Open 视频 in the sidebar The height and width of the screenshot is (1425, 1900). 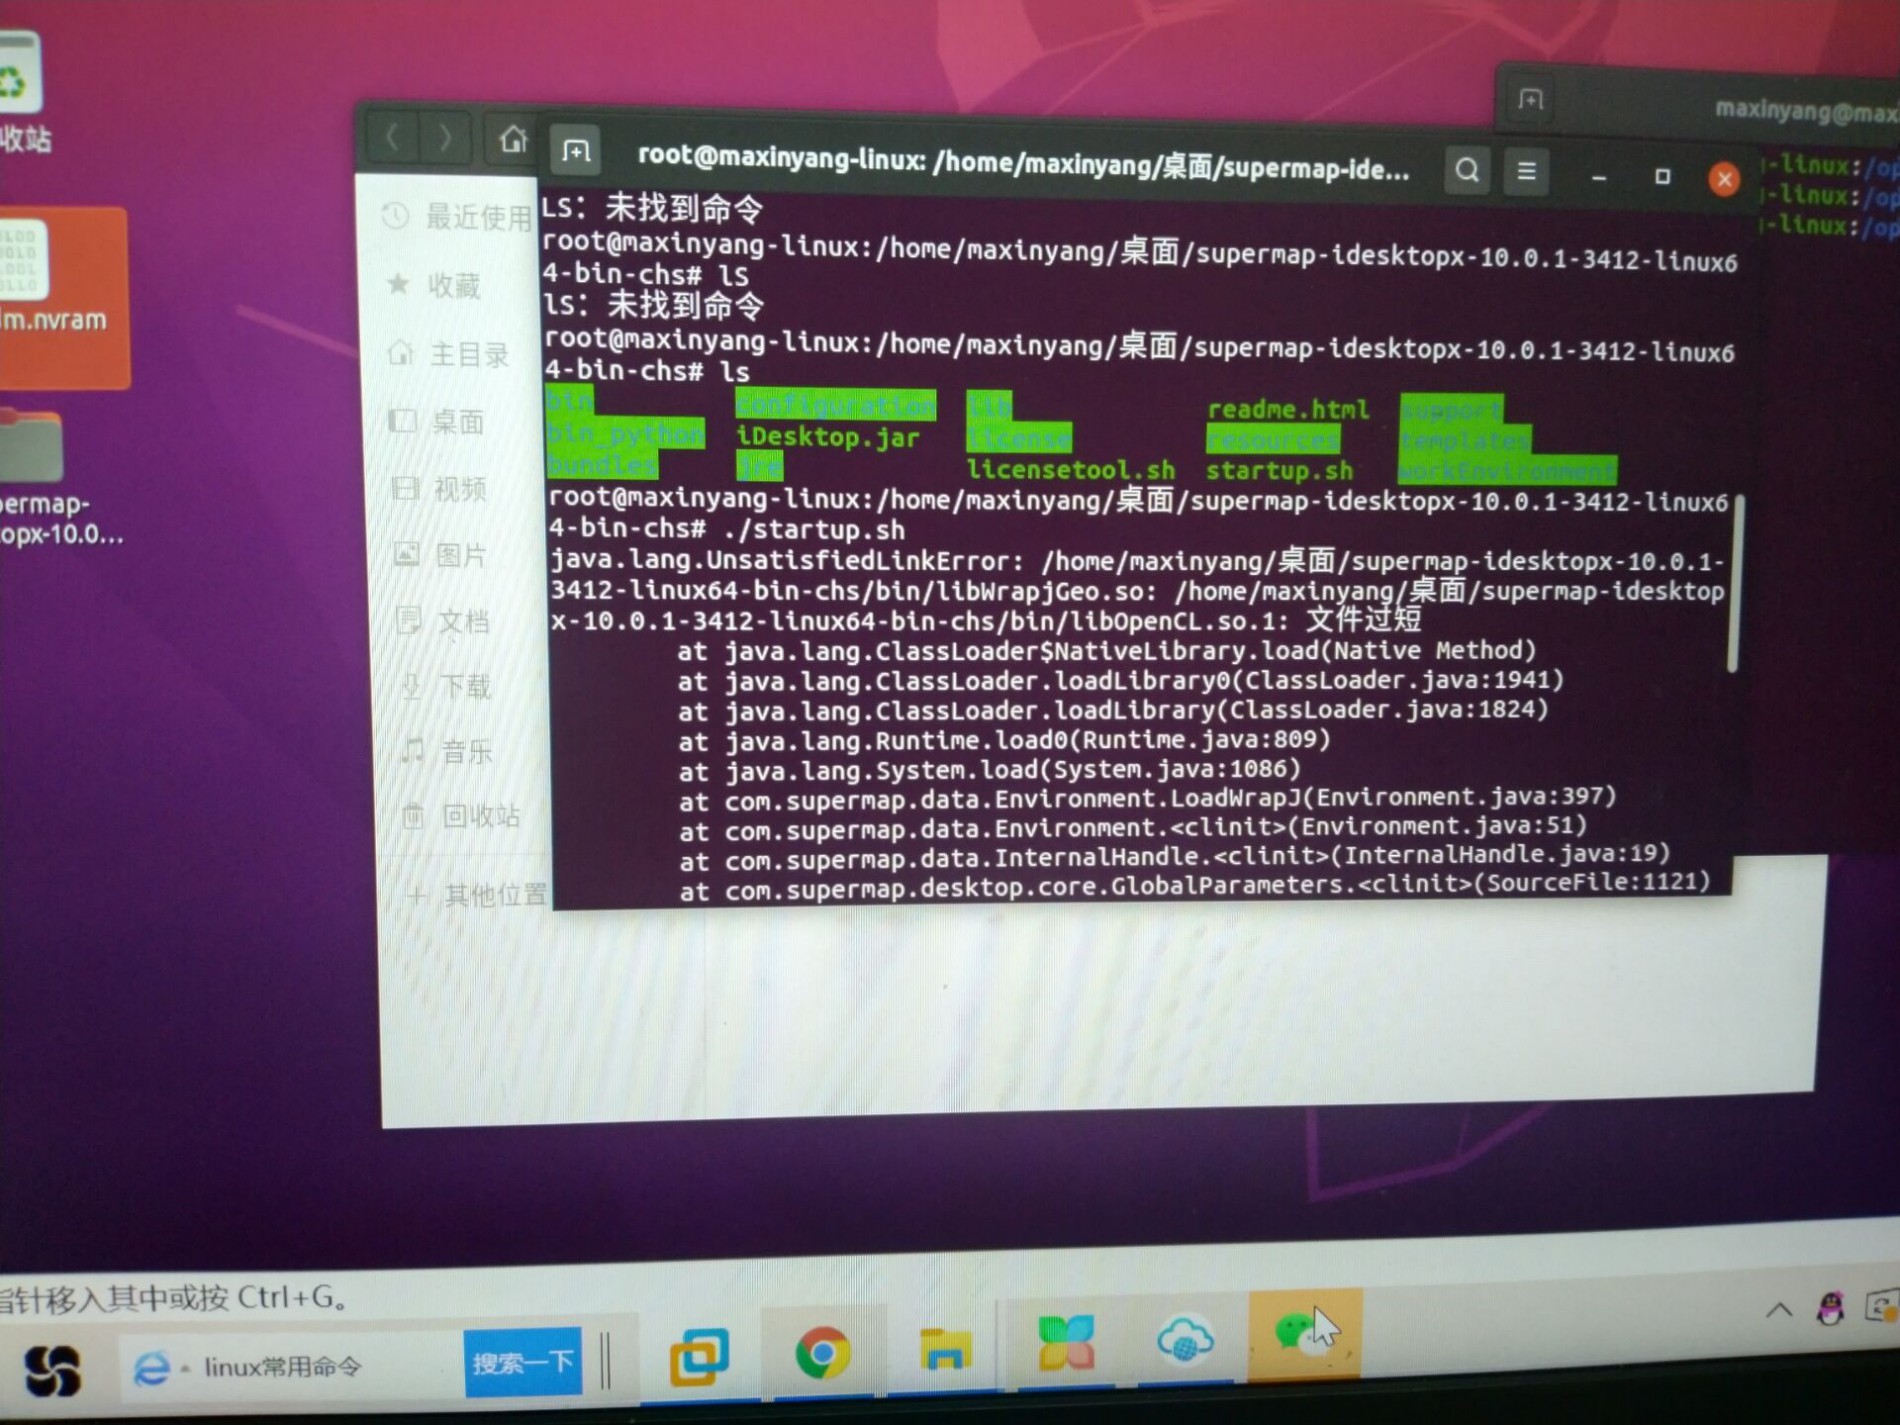tap(440, 489)
